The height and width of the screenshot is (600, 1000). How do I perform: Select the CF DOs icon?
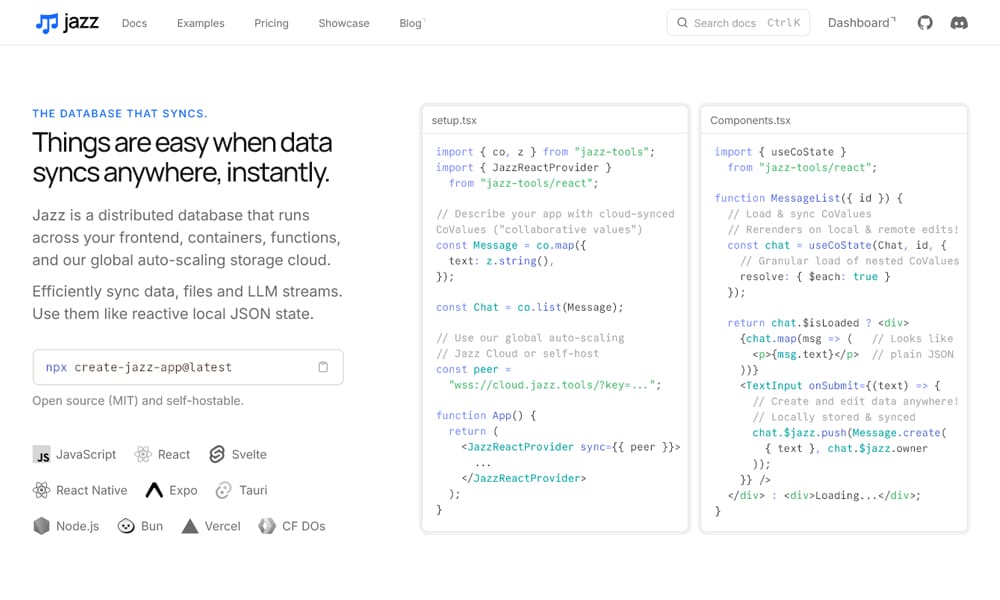(x=265, y=526)
